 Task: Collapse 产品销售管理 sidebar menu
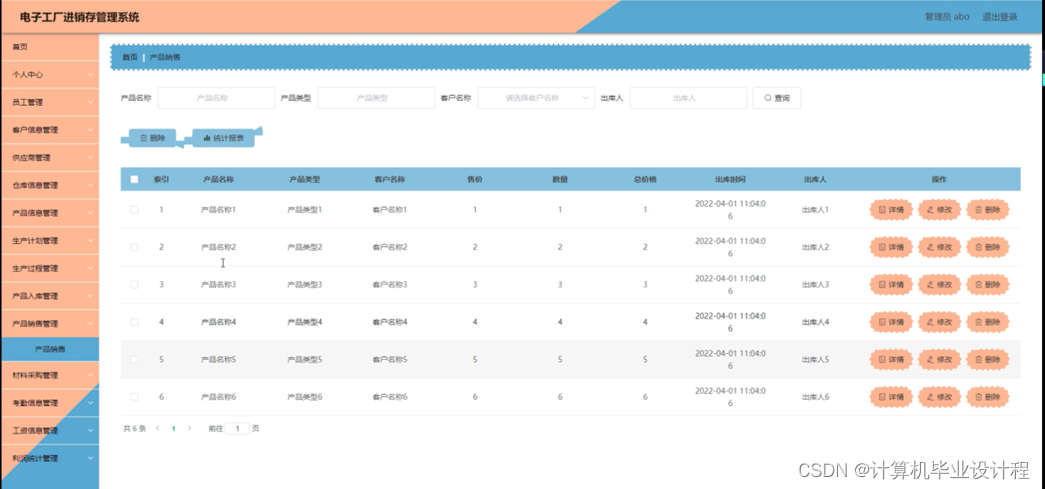49,324
